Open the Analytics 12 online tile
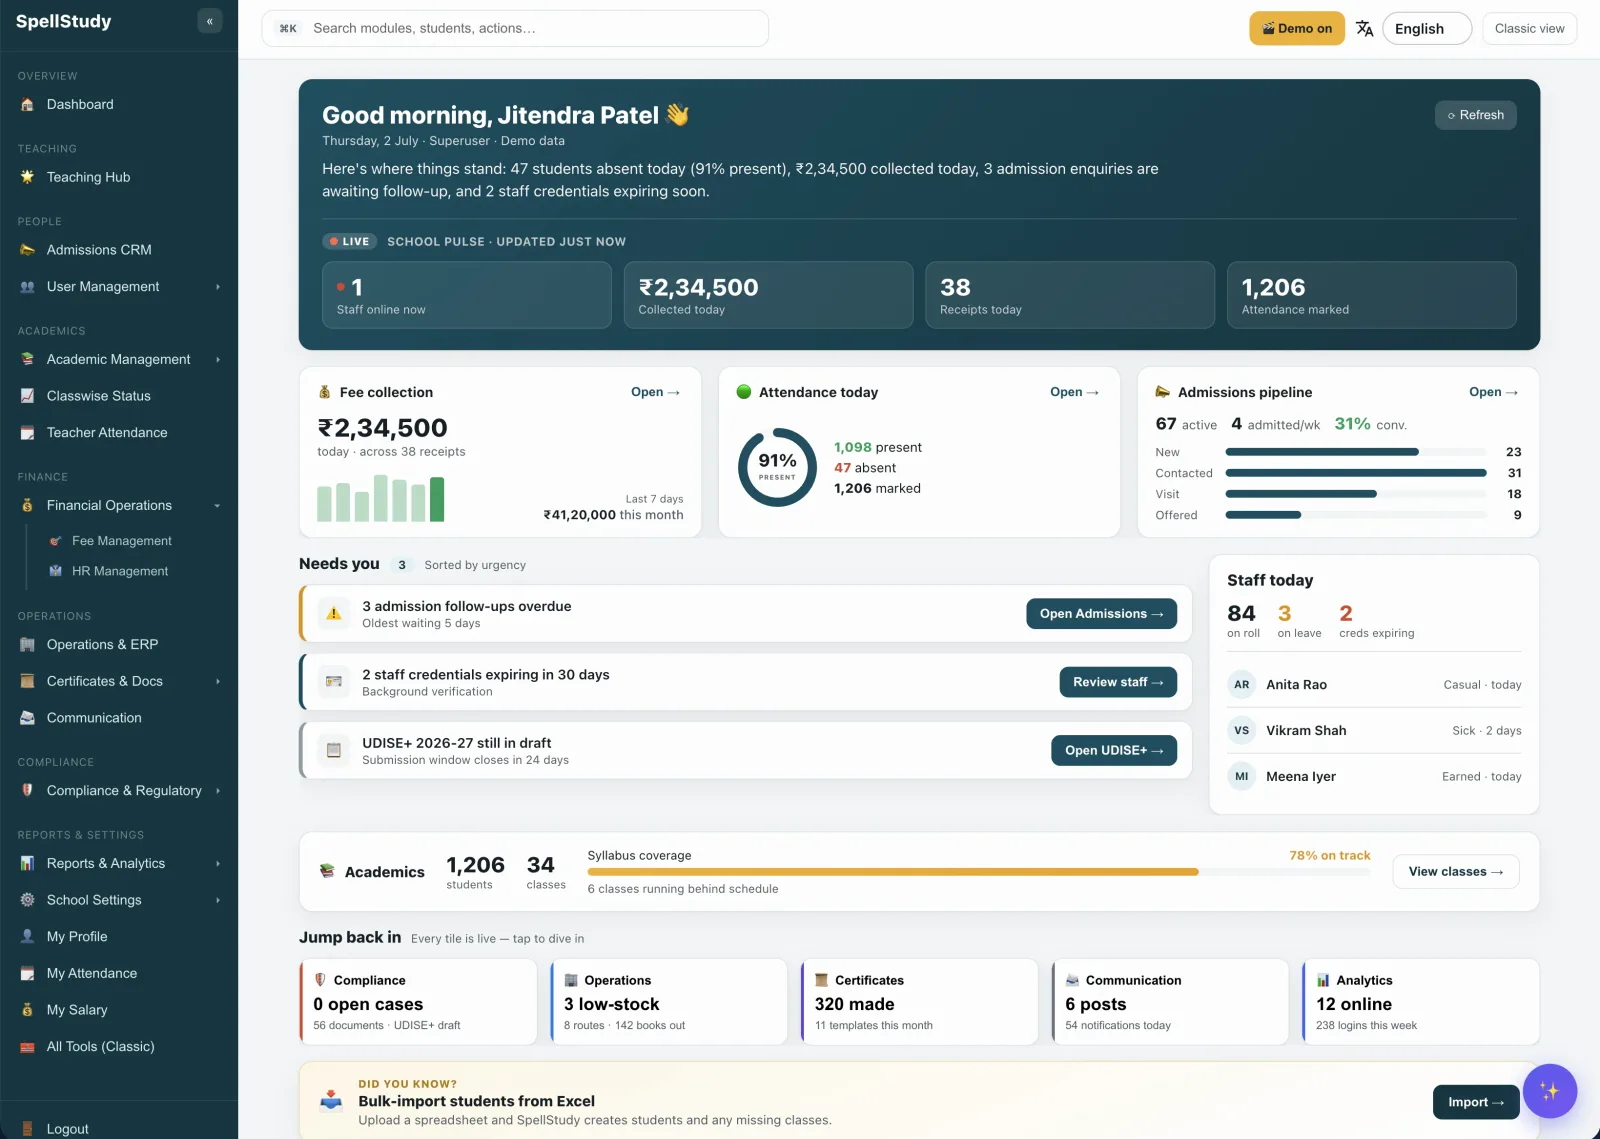1600x1139 pixels. pyautogui.click(x=1420, y=1002)
